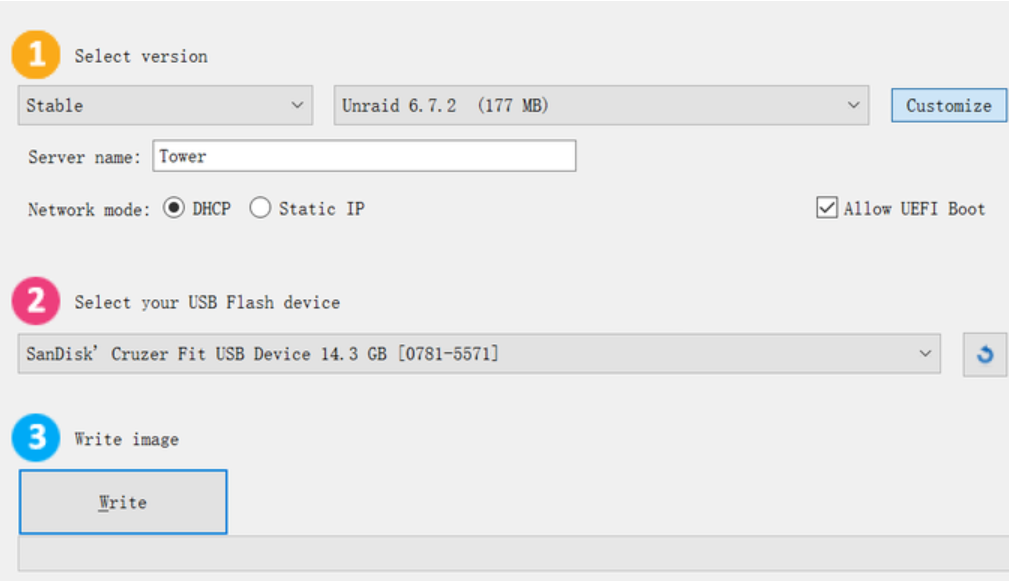The width and height of the screenshot is (1009, 581).
Task: Click the Write button
Action: click(123, 502)
